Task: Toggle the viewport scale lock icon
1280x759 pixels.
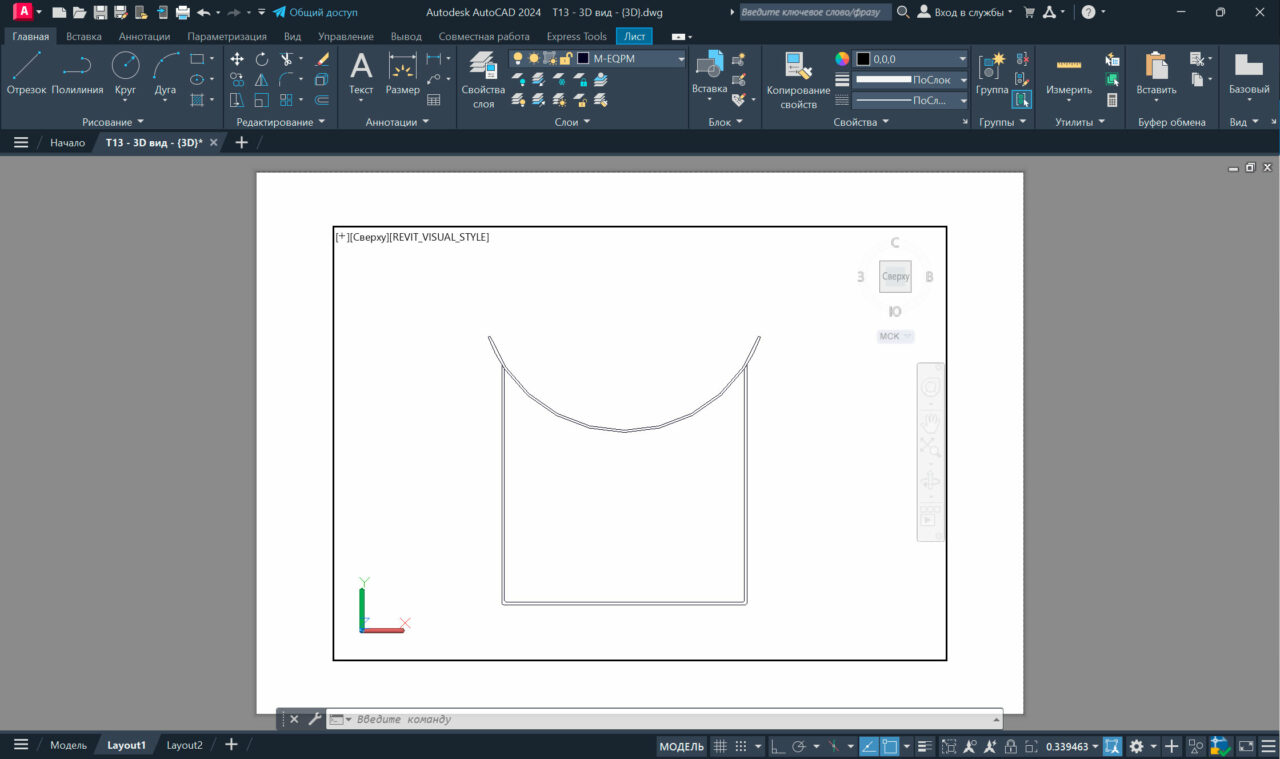Action: [x=1011, y=746]
